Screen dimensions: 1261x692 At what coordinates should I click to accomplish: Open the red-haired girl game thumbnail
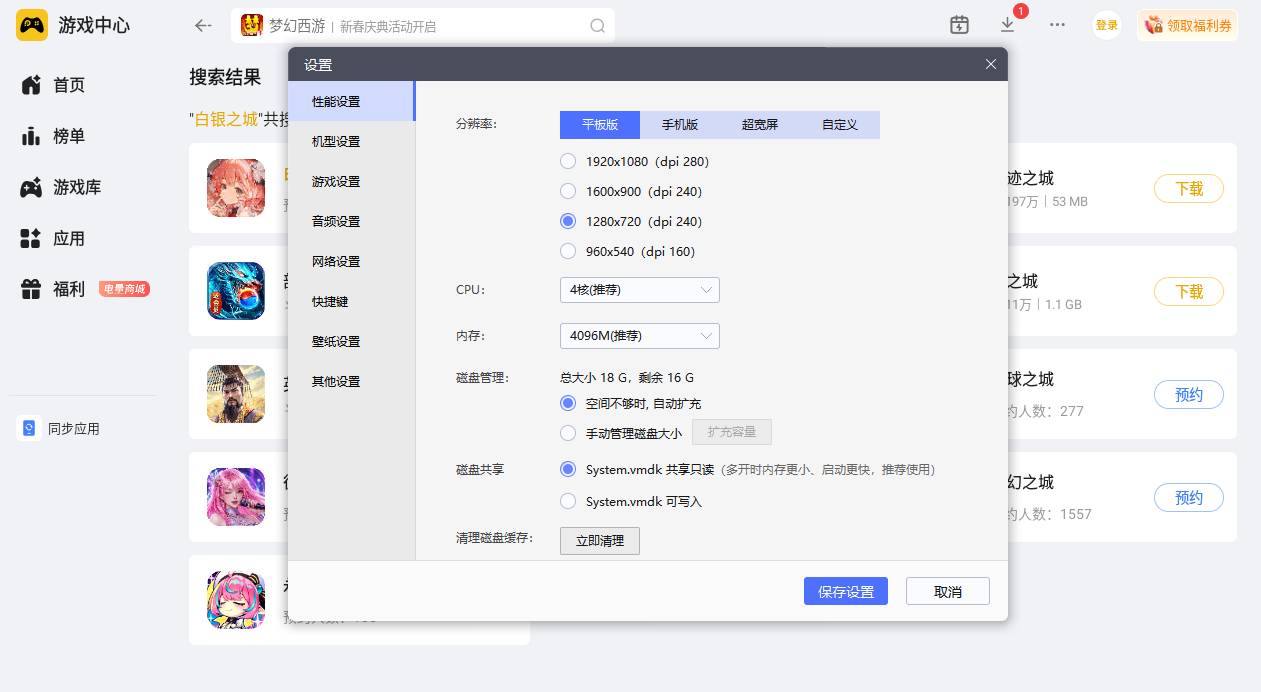click(x=236, y=188)
